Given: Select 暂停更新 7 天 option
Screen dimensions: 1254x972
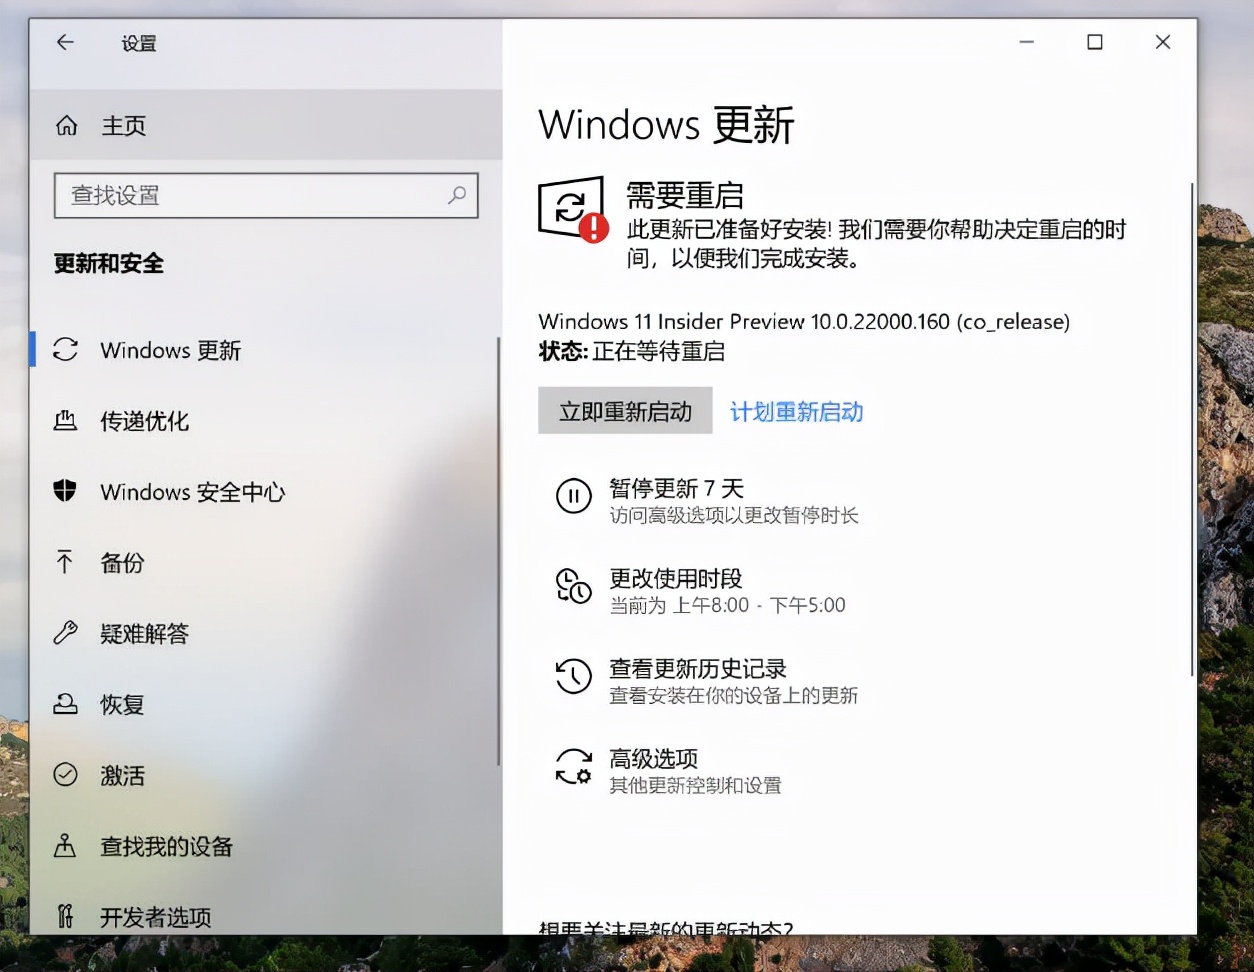Looking at the screenshot, I should [x=707, y=500].
